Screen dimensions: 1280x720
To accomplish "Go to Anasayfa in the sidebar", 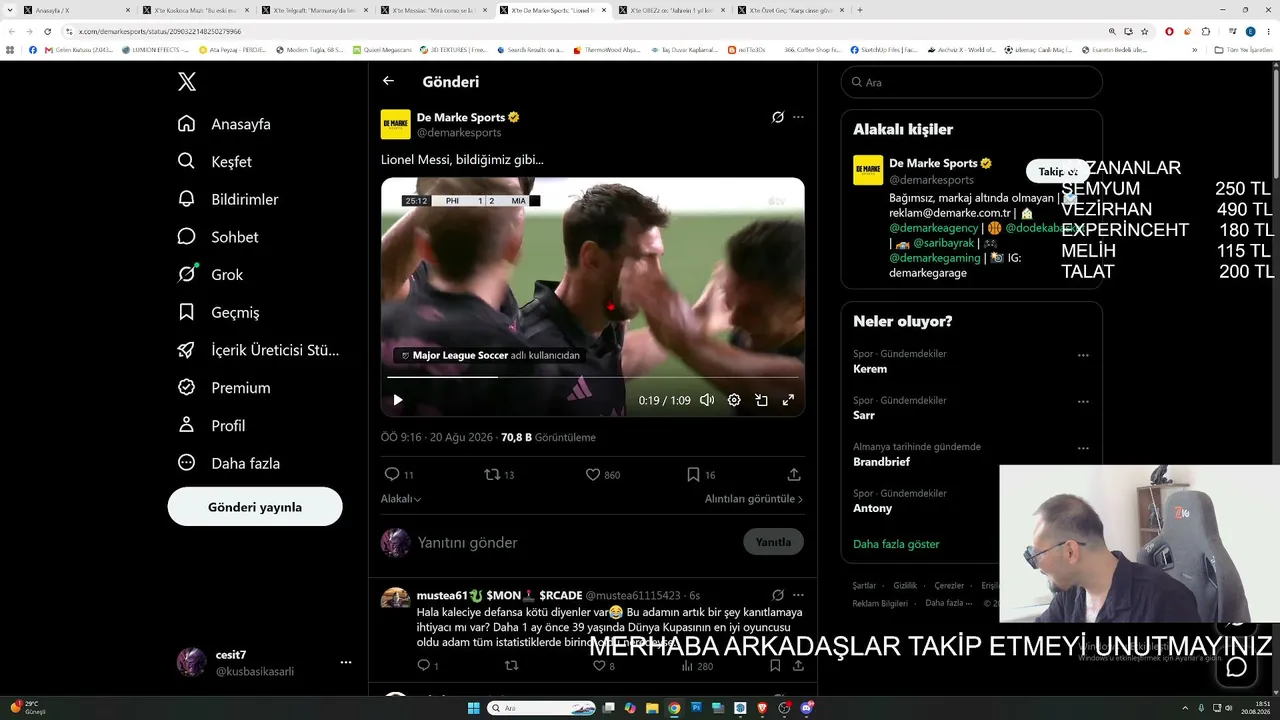I will [x=224, y=124].
